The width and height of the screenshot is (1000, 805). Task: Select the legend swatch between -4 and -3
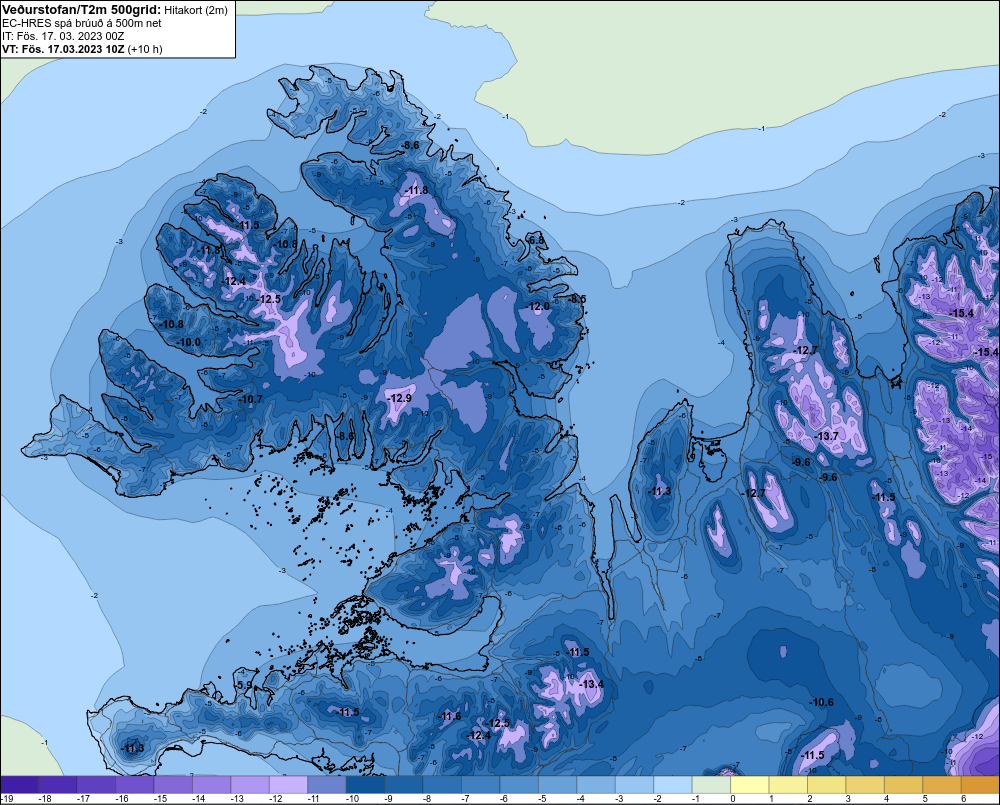(x=596, y=785)
